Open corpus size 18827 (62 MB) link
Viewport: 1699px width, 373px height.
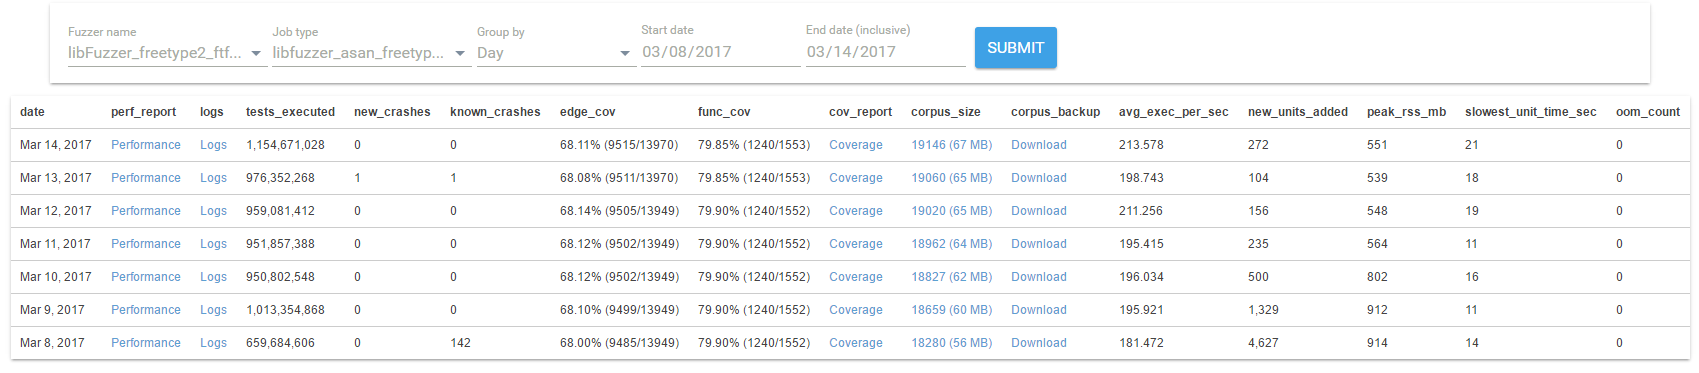click(x=951, y=277)
